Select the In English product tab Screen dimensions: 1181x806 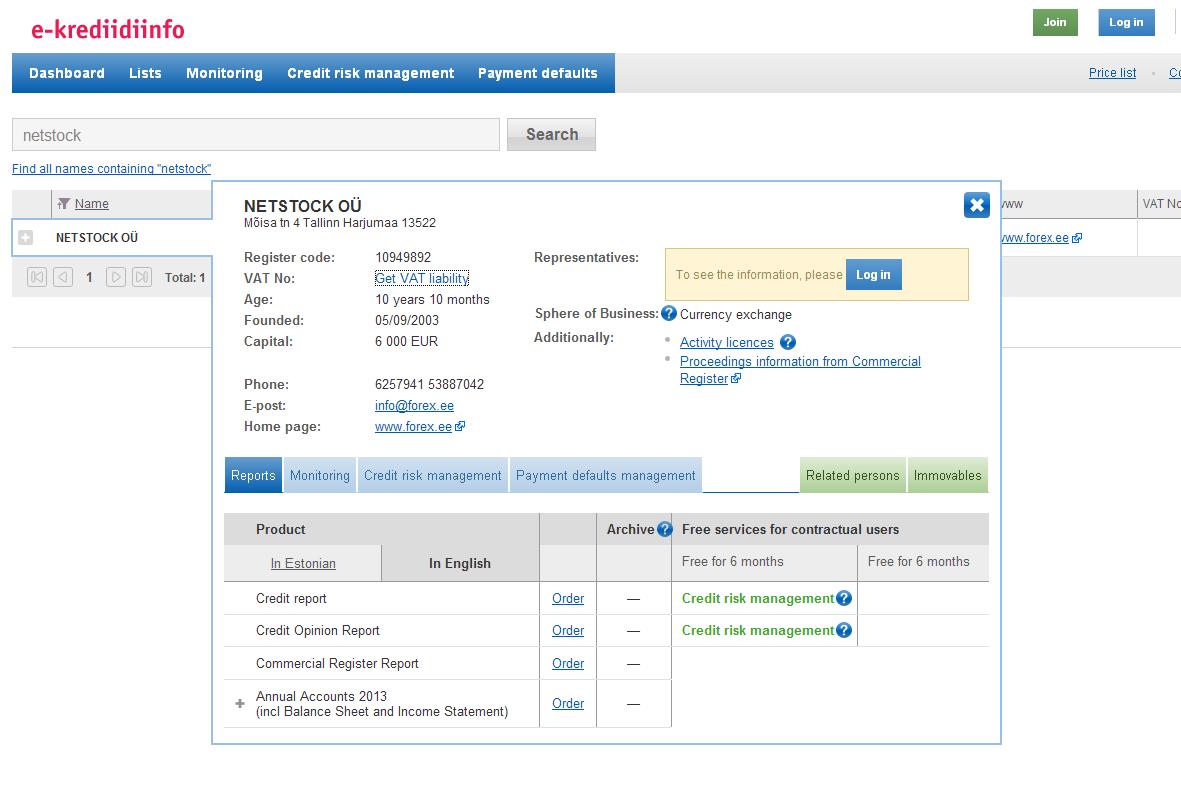coord(459,563)
